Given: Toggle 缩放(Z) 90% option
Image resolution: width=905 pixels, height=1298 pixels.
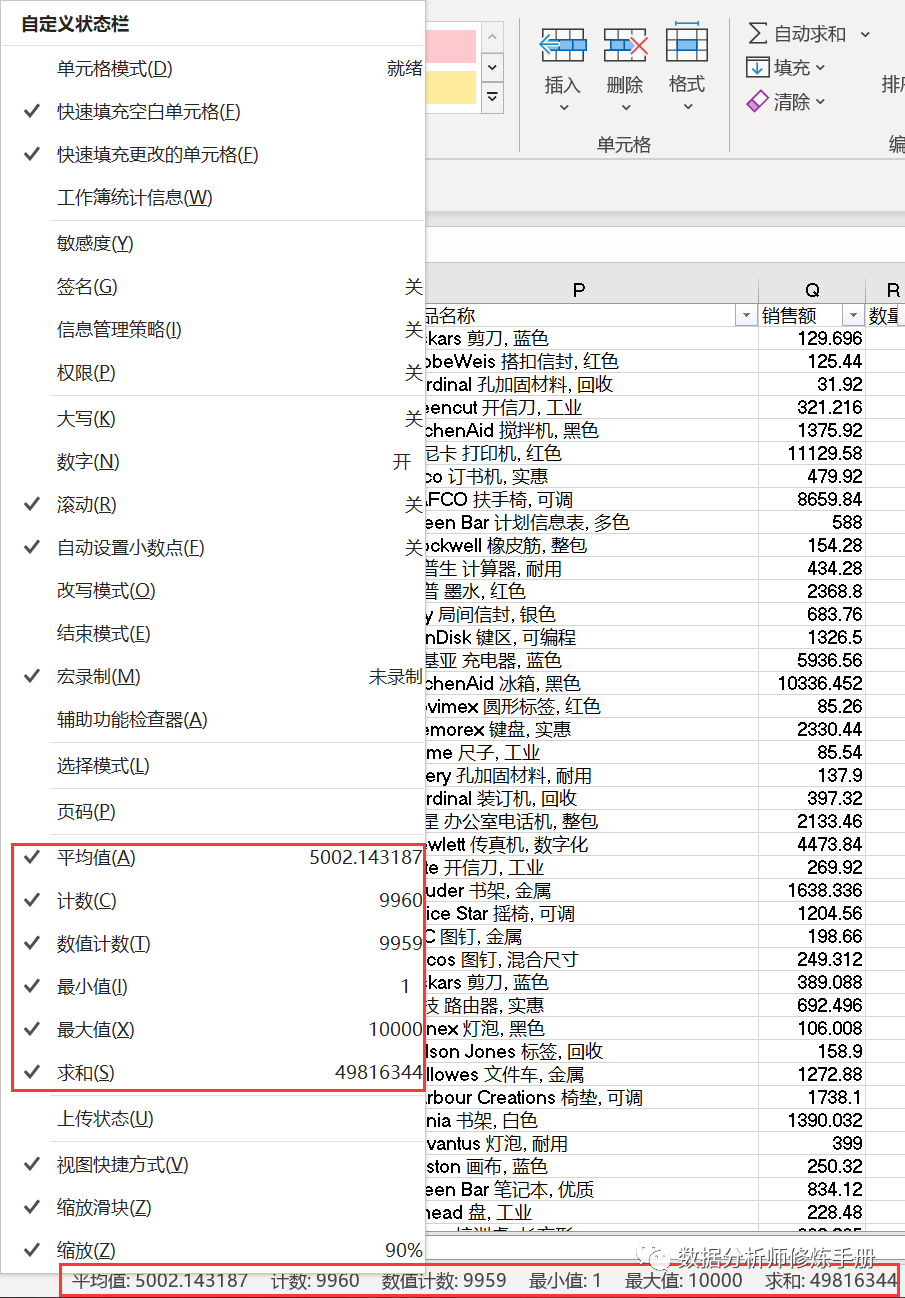Looking at the screenshot, I should pyautogui.click(x=213, y=1251).
